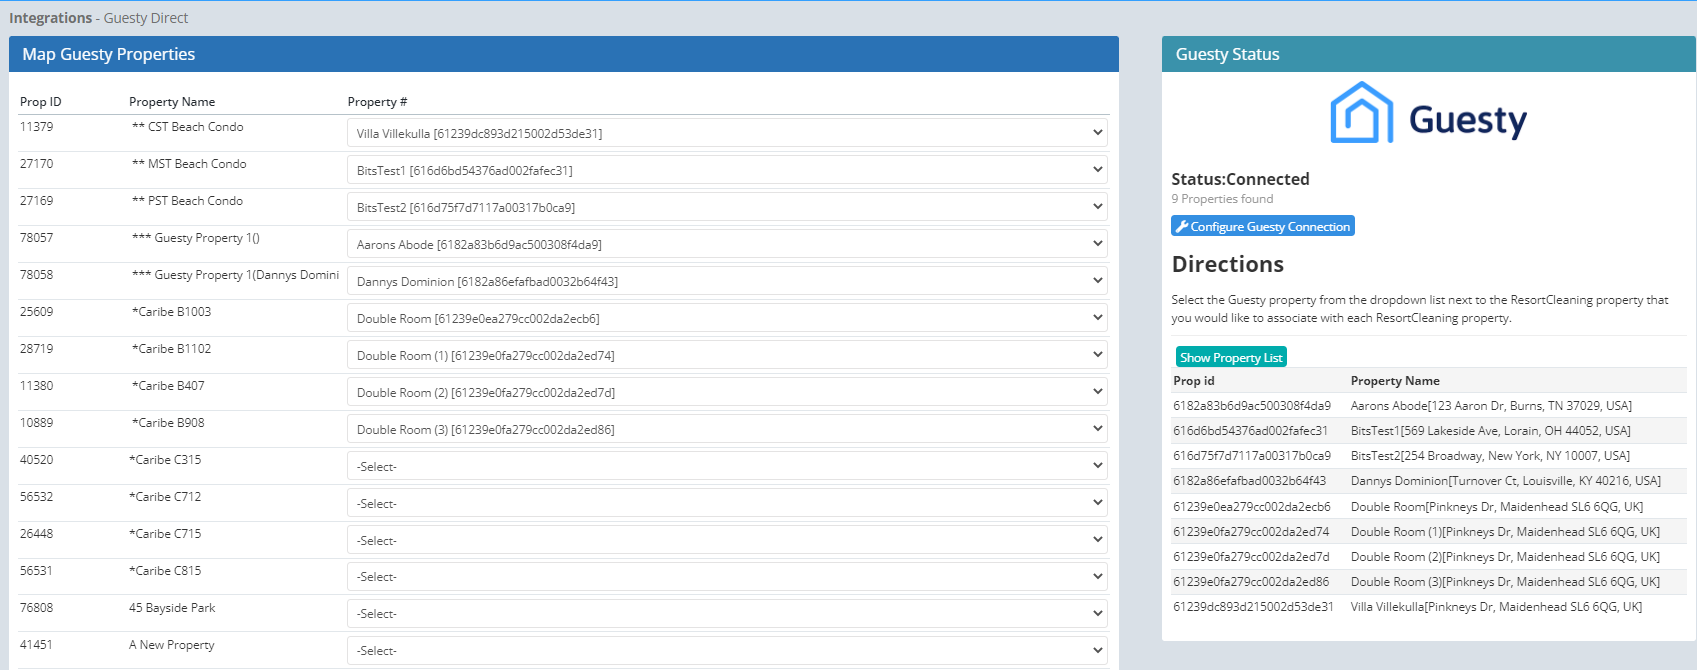
Task: Expand dropdown for Caribe B1003
Action: pos(727,318)
